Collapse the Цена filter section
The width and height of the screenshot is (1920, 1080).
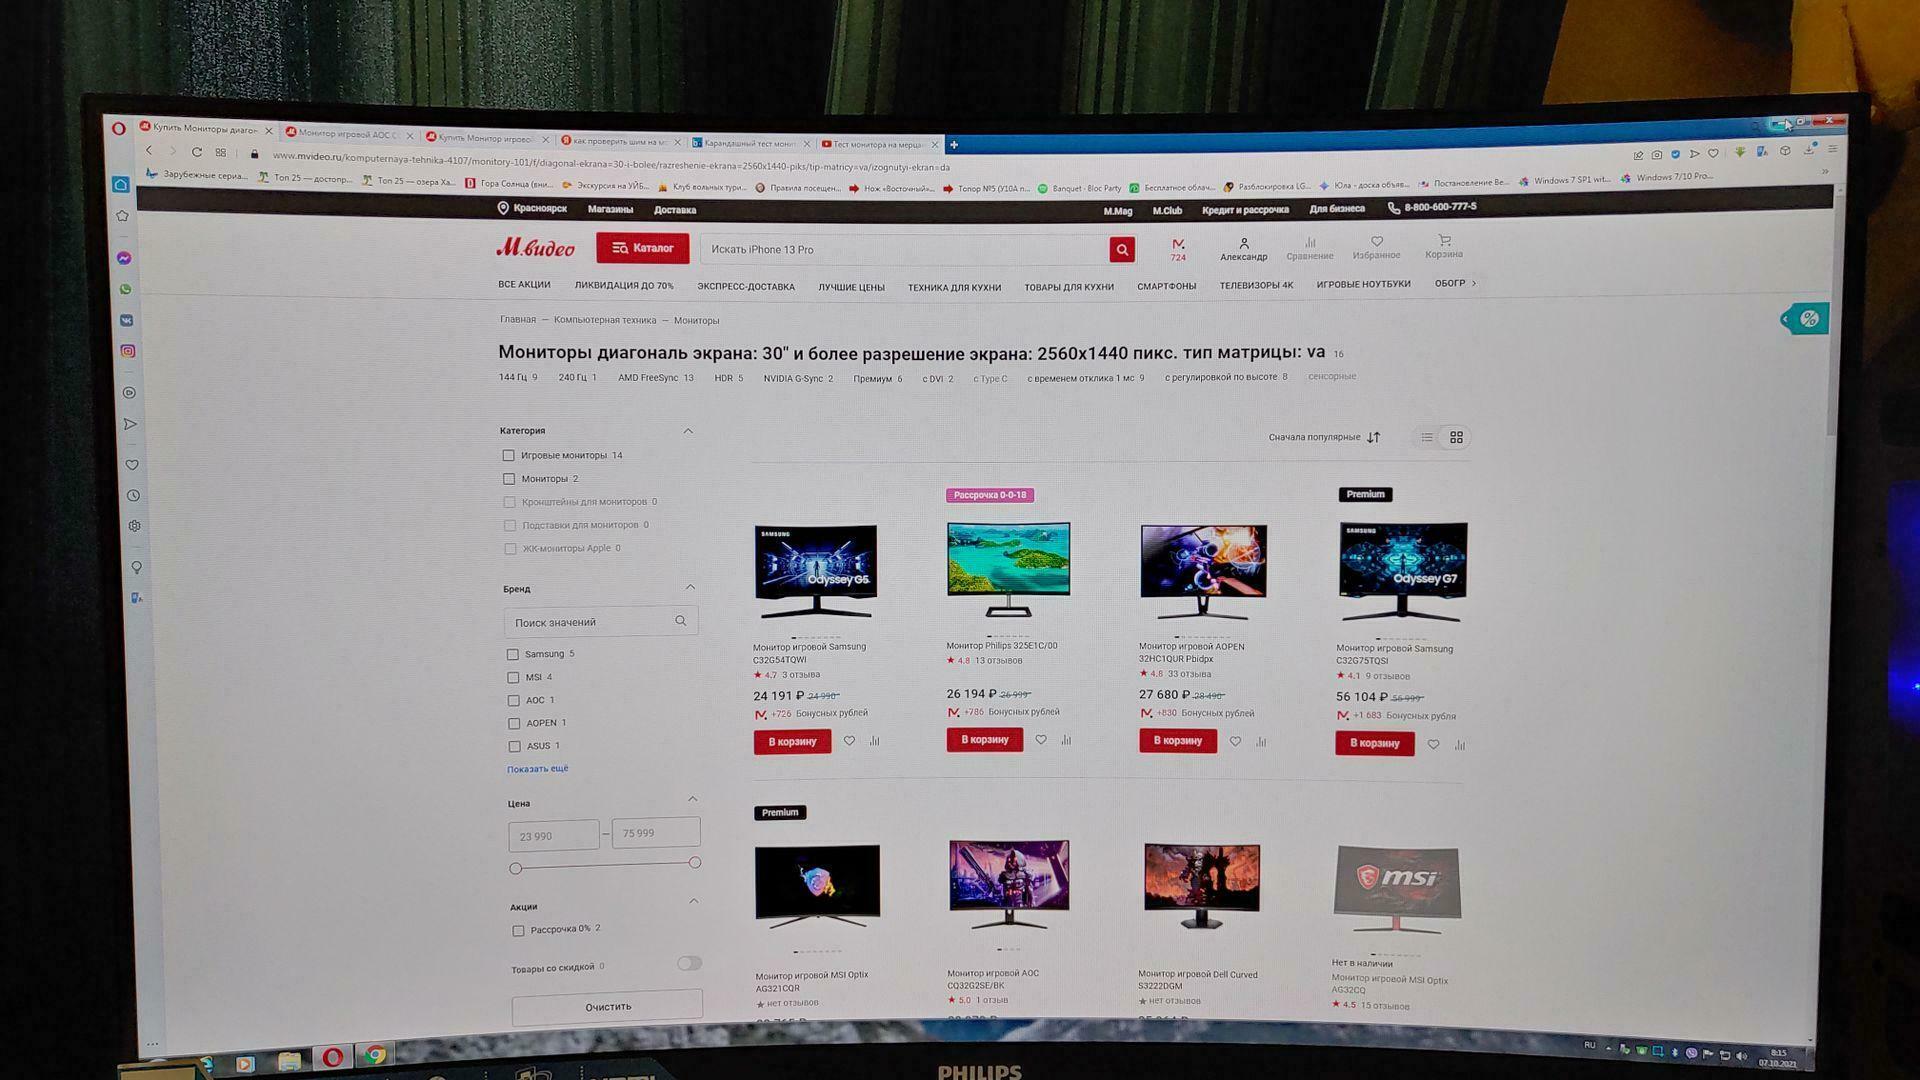click(x=693, y=799)
